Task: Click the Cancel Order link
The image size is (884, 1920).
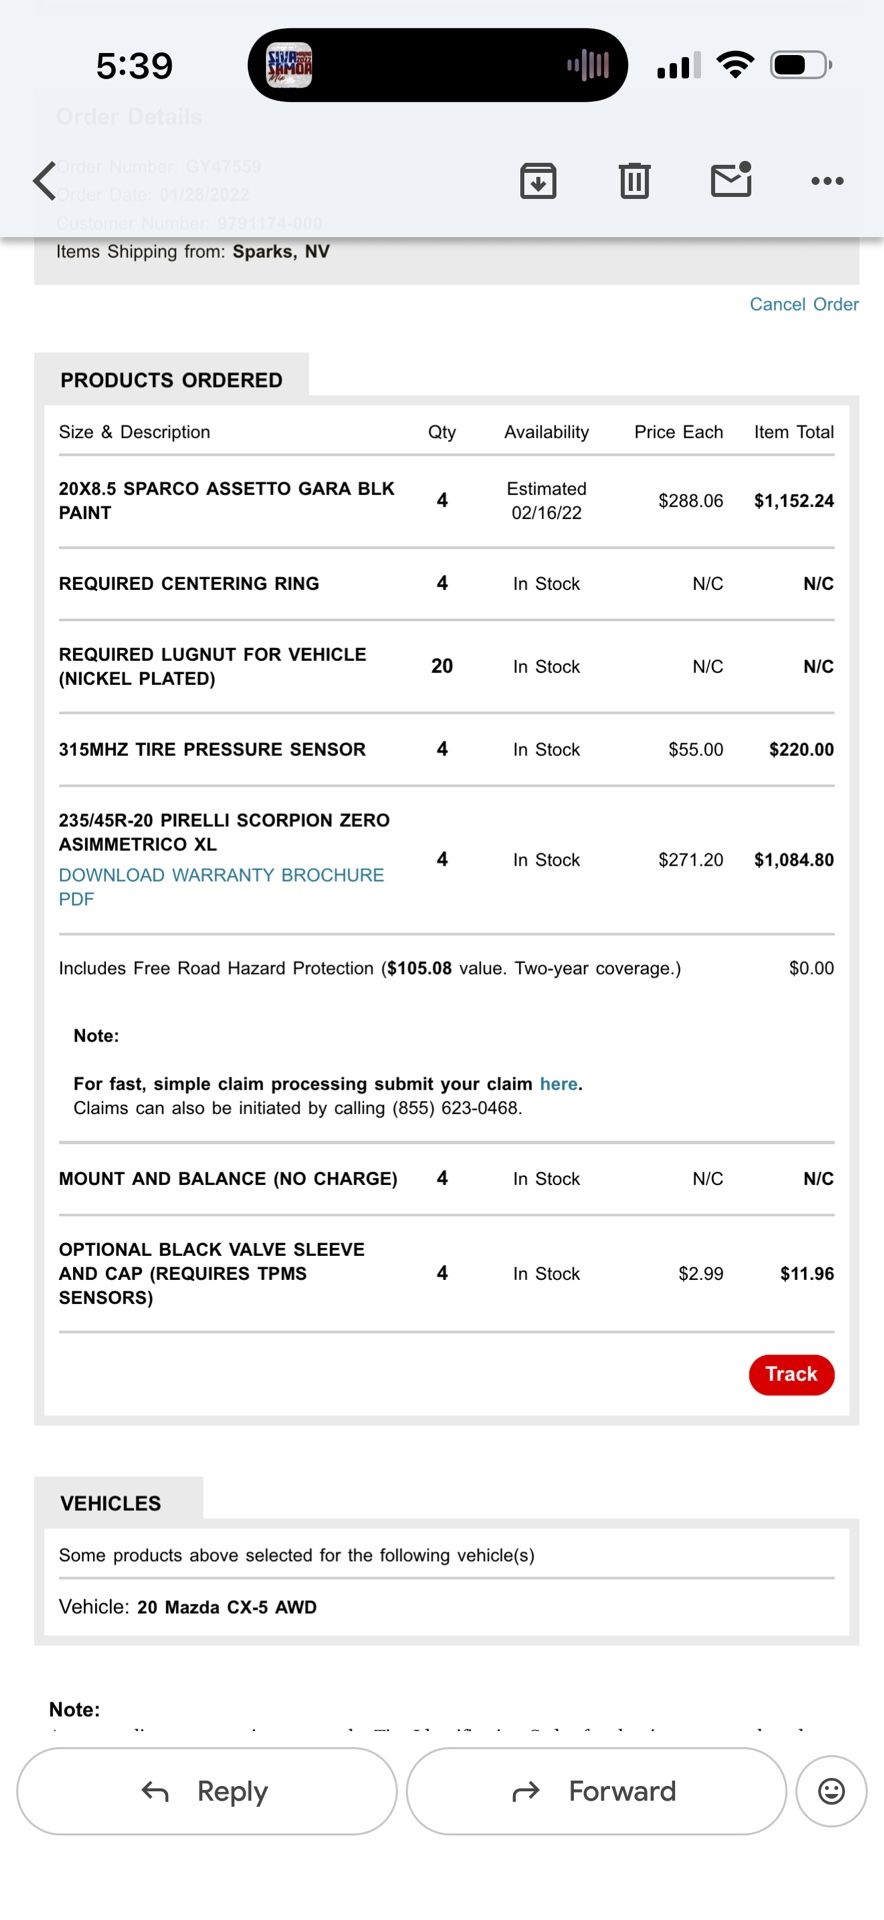Action: [x=804, y=304]
